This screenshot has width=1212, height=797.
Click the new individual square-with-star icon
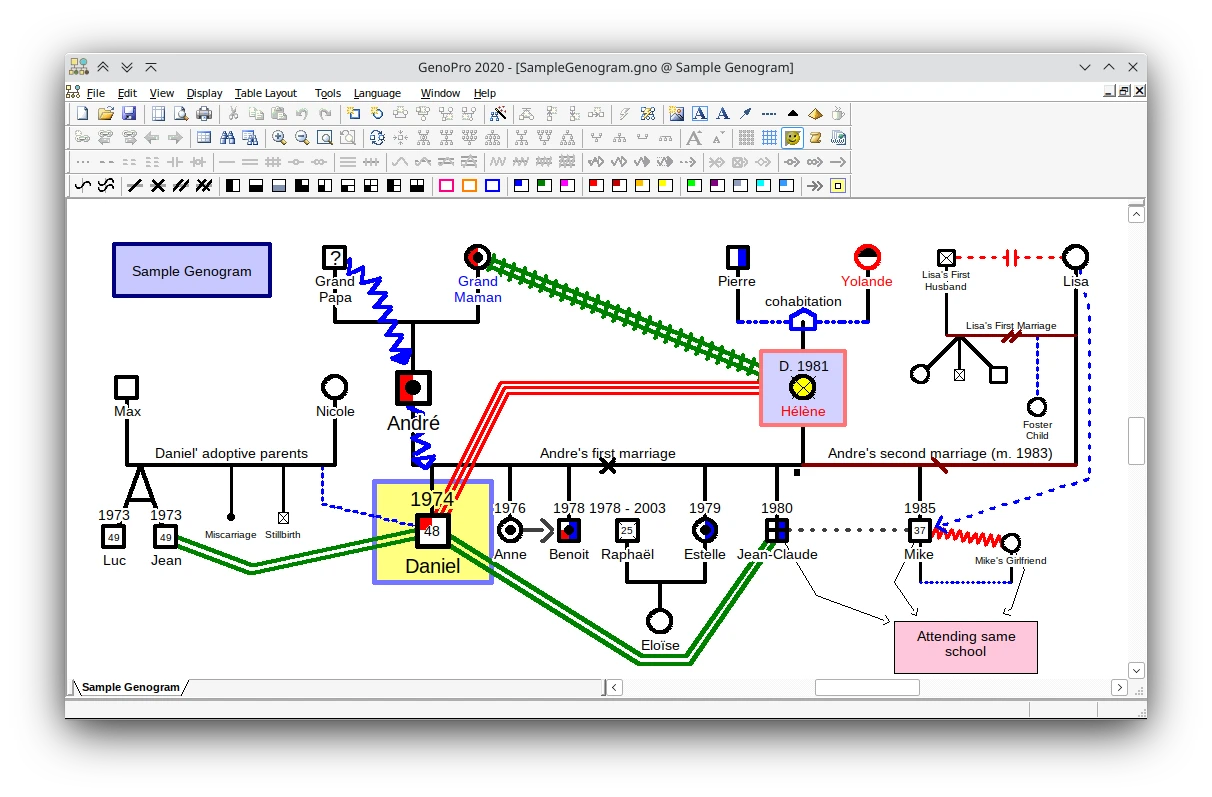[353, 113]
